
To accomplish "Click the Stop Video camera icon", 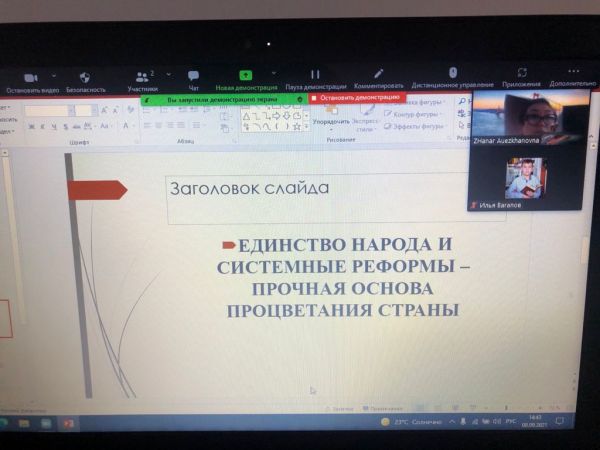I will 30,77.
